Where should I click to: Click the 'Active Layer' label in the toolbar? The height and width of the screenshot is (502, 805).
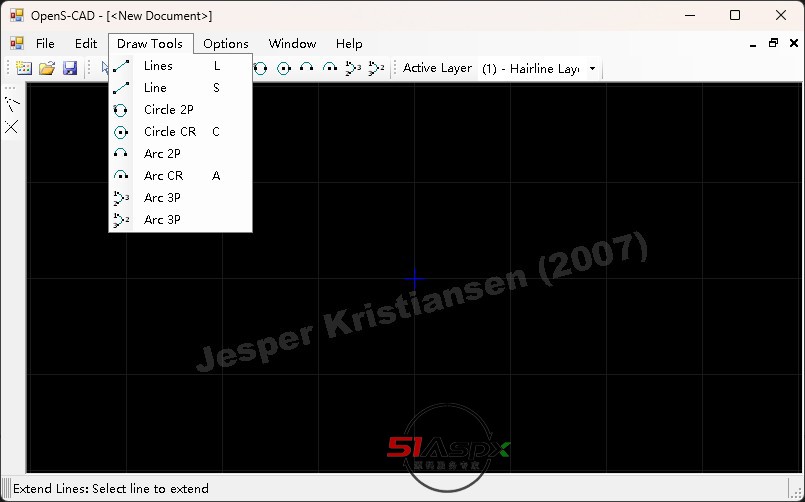[437, 68]
